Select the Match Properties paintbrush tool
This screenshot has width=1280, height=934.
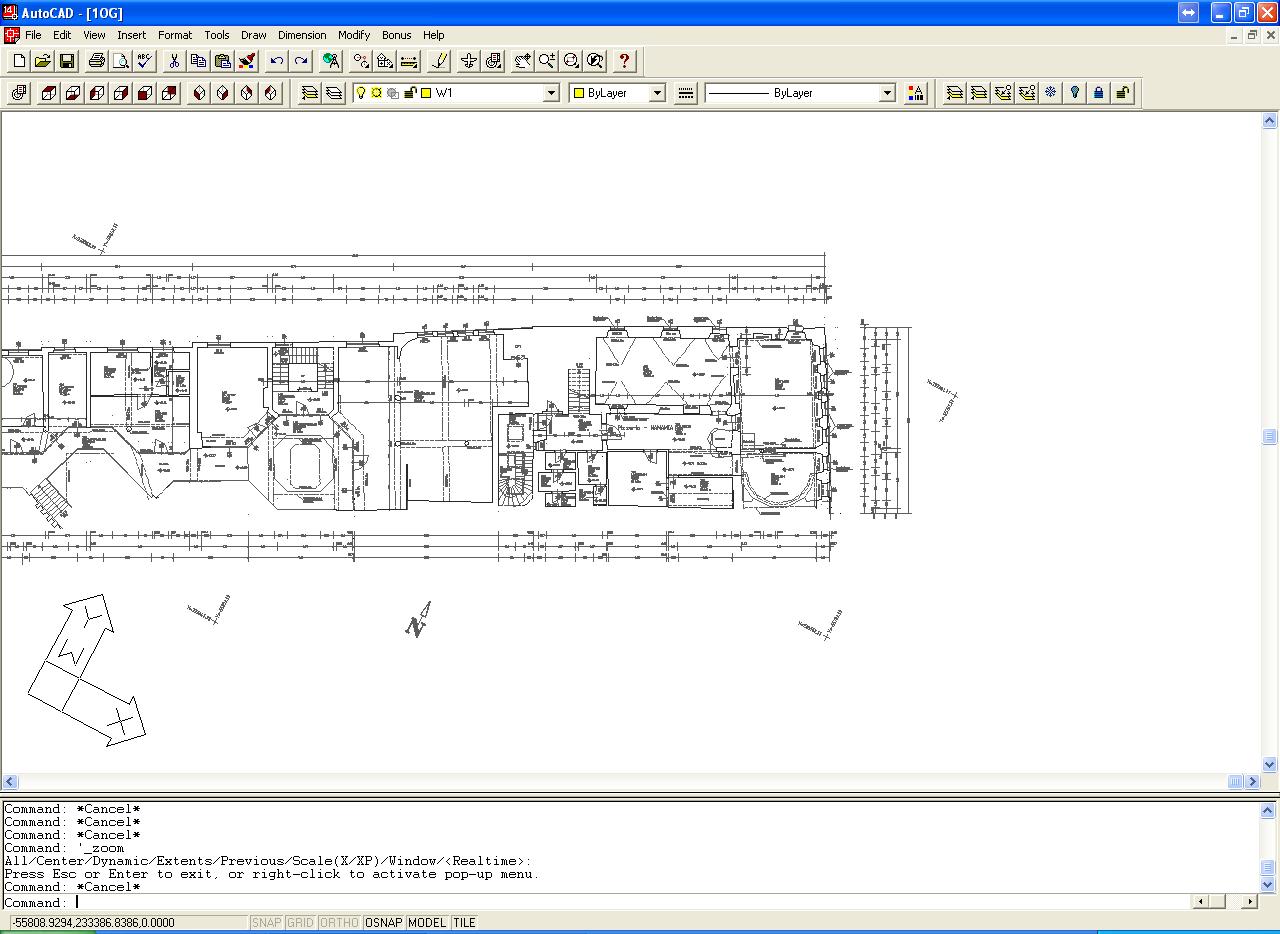(246, 61)
